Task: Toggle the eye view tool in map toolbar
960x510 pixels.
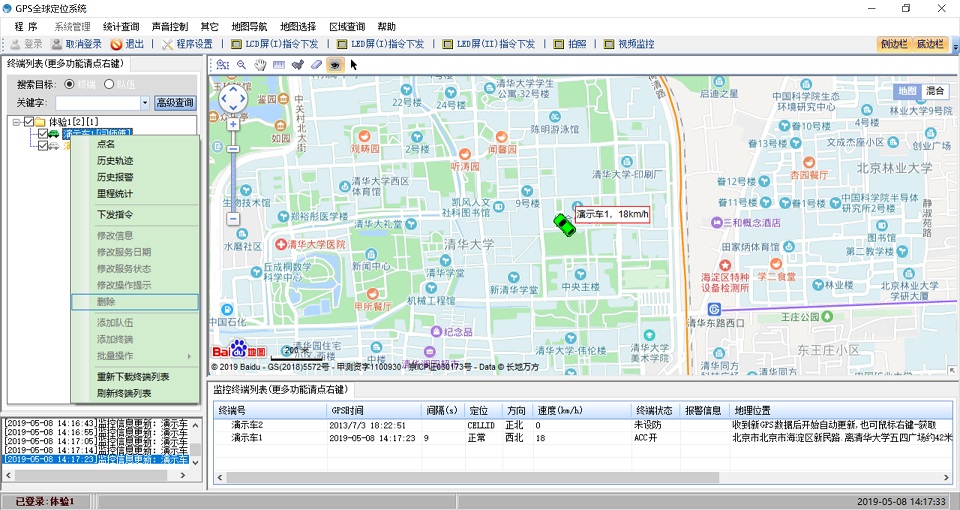Action: coord(334,65)
